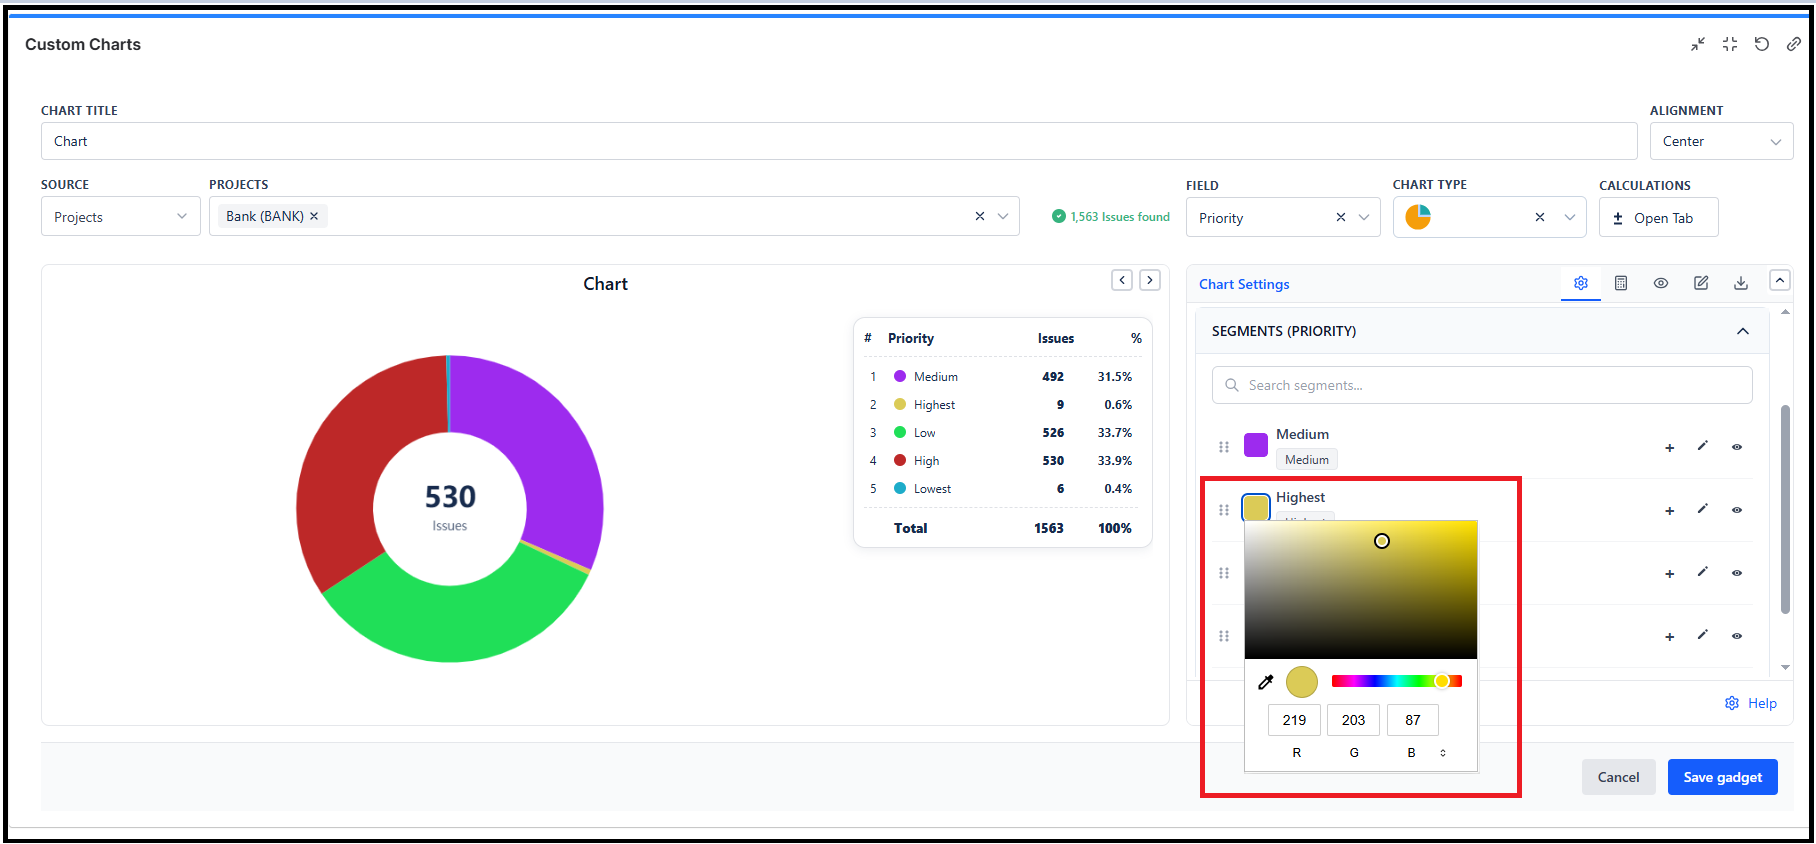Add to Highest segment using plus icon

point(1669,511)
